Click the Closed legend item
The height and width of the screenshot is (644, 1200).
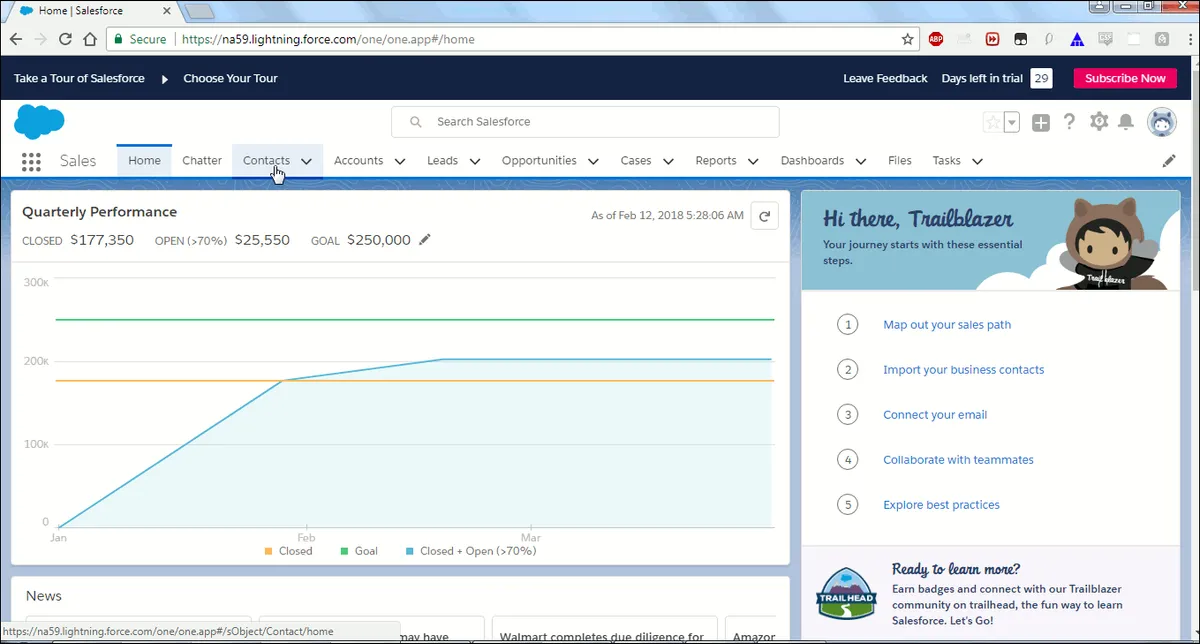[x=288, y=551]
